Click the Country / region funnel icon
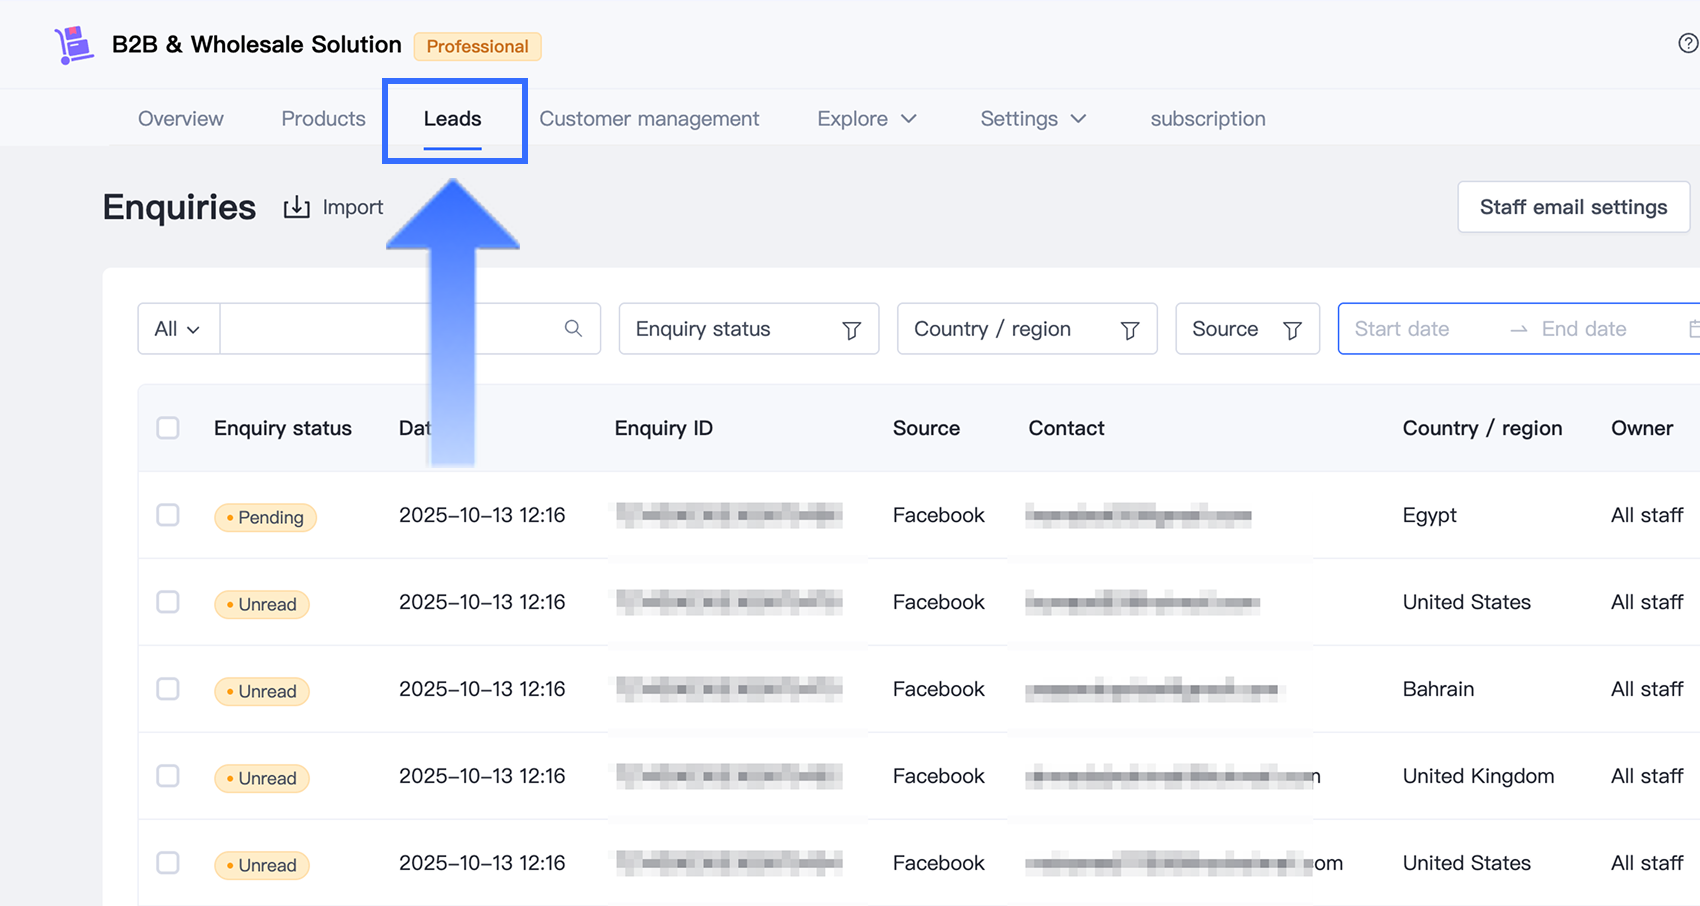 [x=1129, y=330]
